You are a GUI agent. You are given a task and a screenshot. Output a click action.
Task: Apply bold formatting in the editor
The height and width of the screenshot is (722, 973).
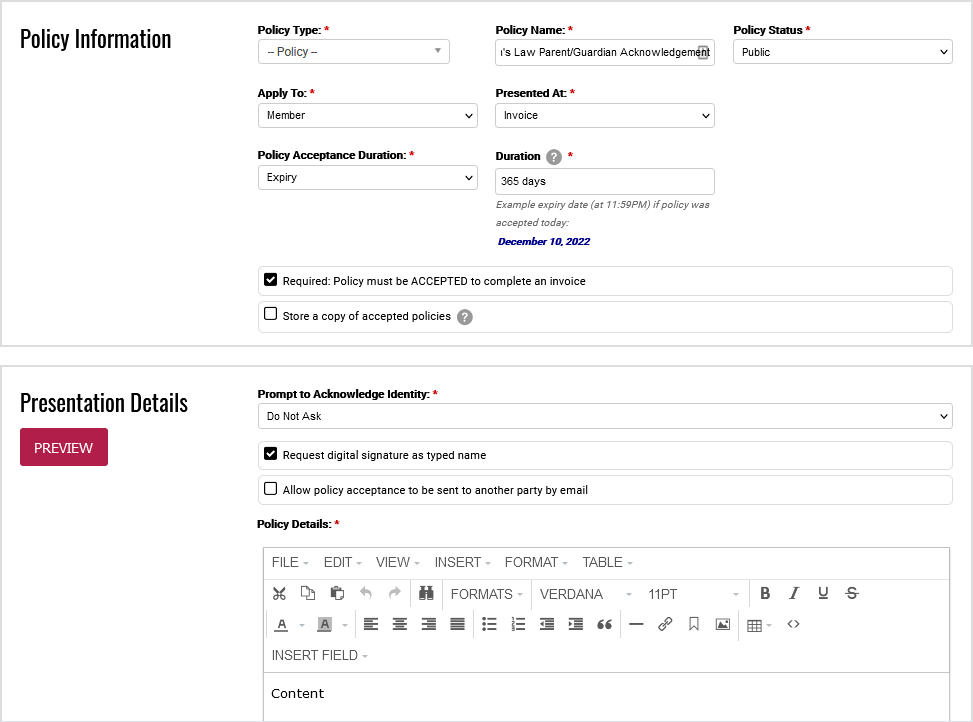(765, 594)
